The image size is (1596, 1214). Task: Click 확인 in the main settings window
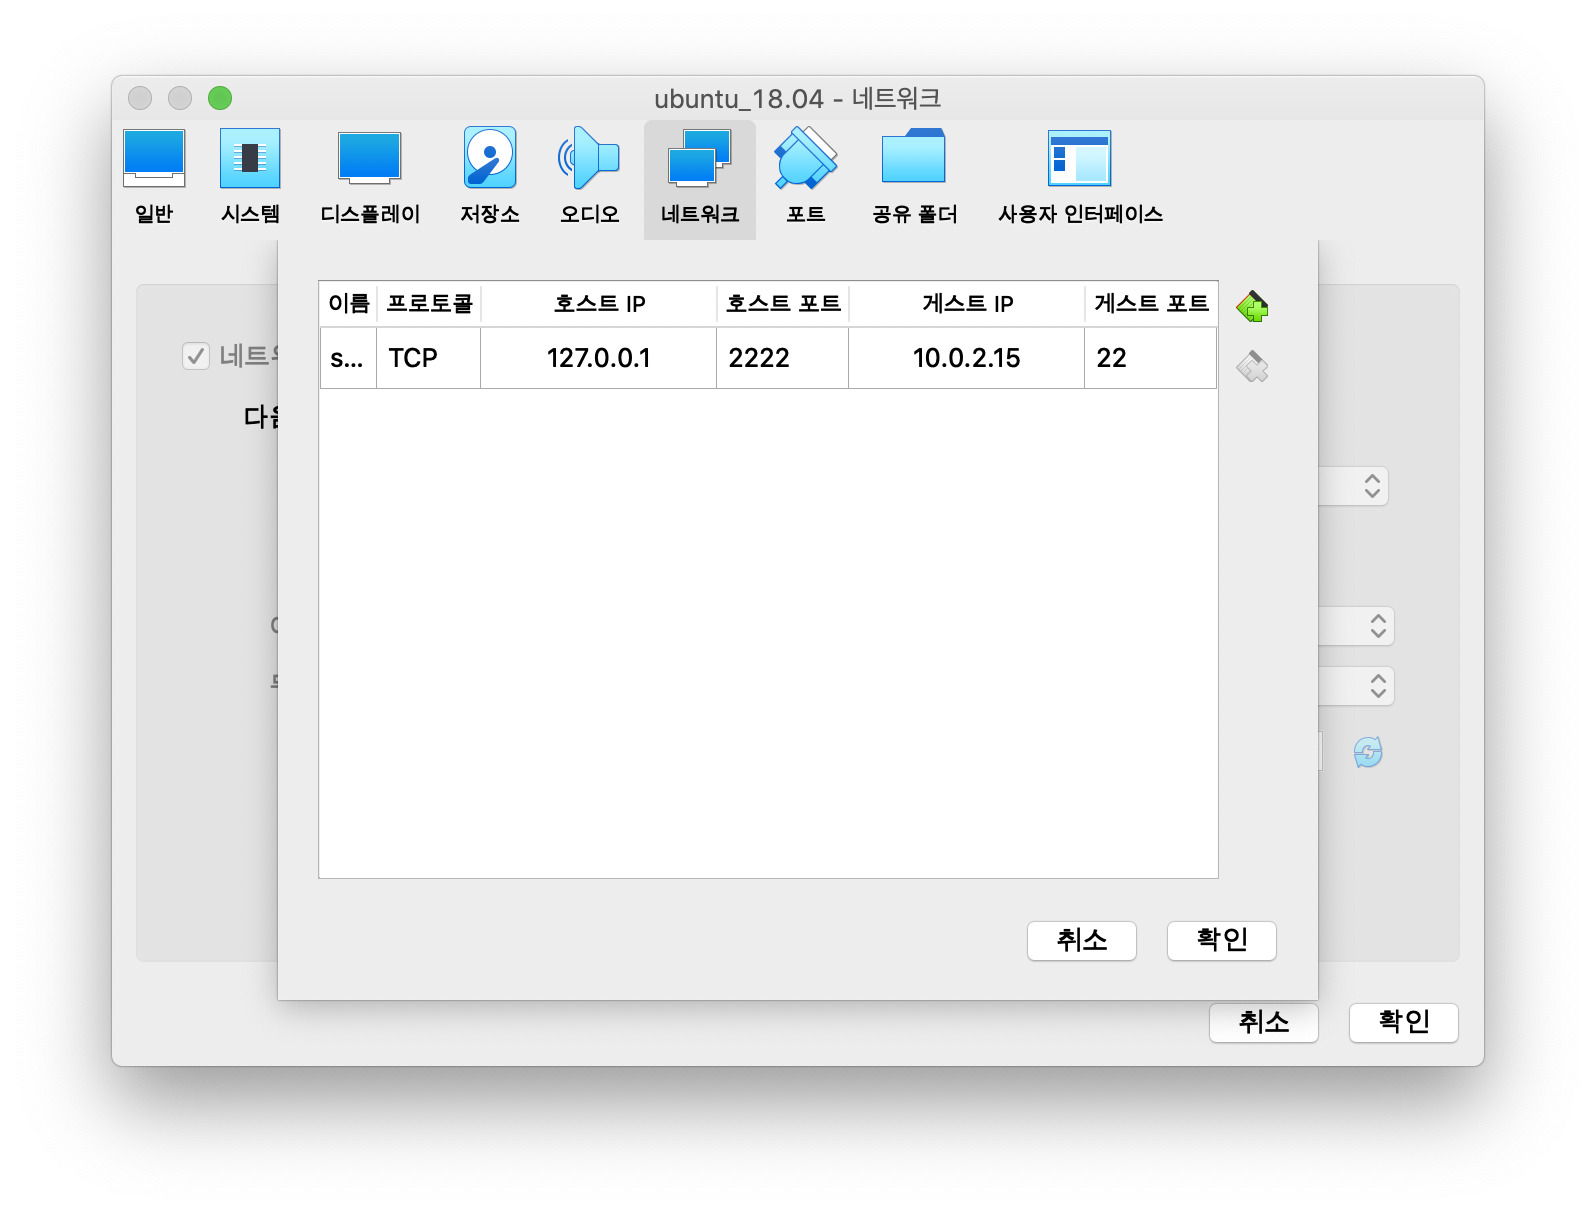click(x=1404, y=1022)
